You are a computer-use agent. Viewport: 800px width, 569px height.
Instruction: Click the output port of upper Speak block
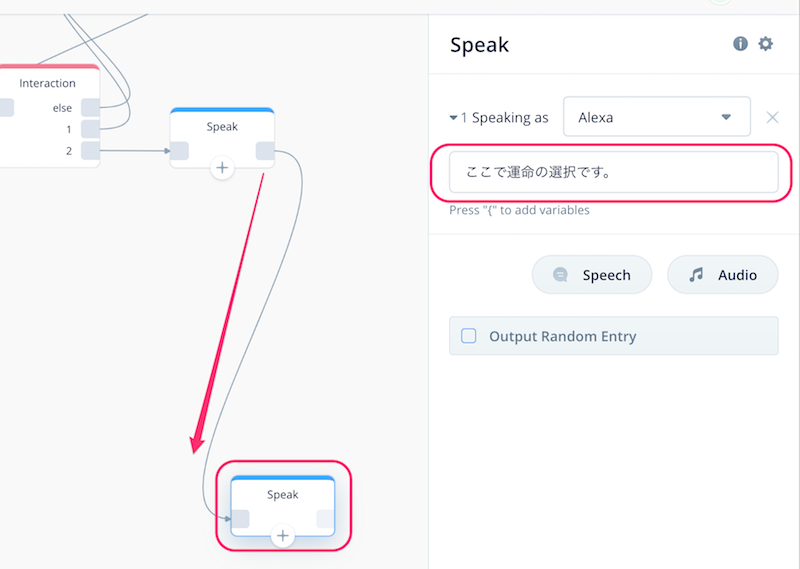point(265,151)
